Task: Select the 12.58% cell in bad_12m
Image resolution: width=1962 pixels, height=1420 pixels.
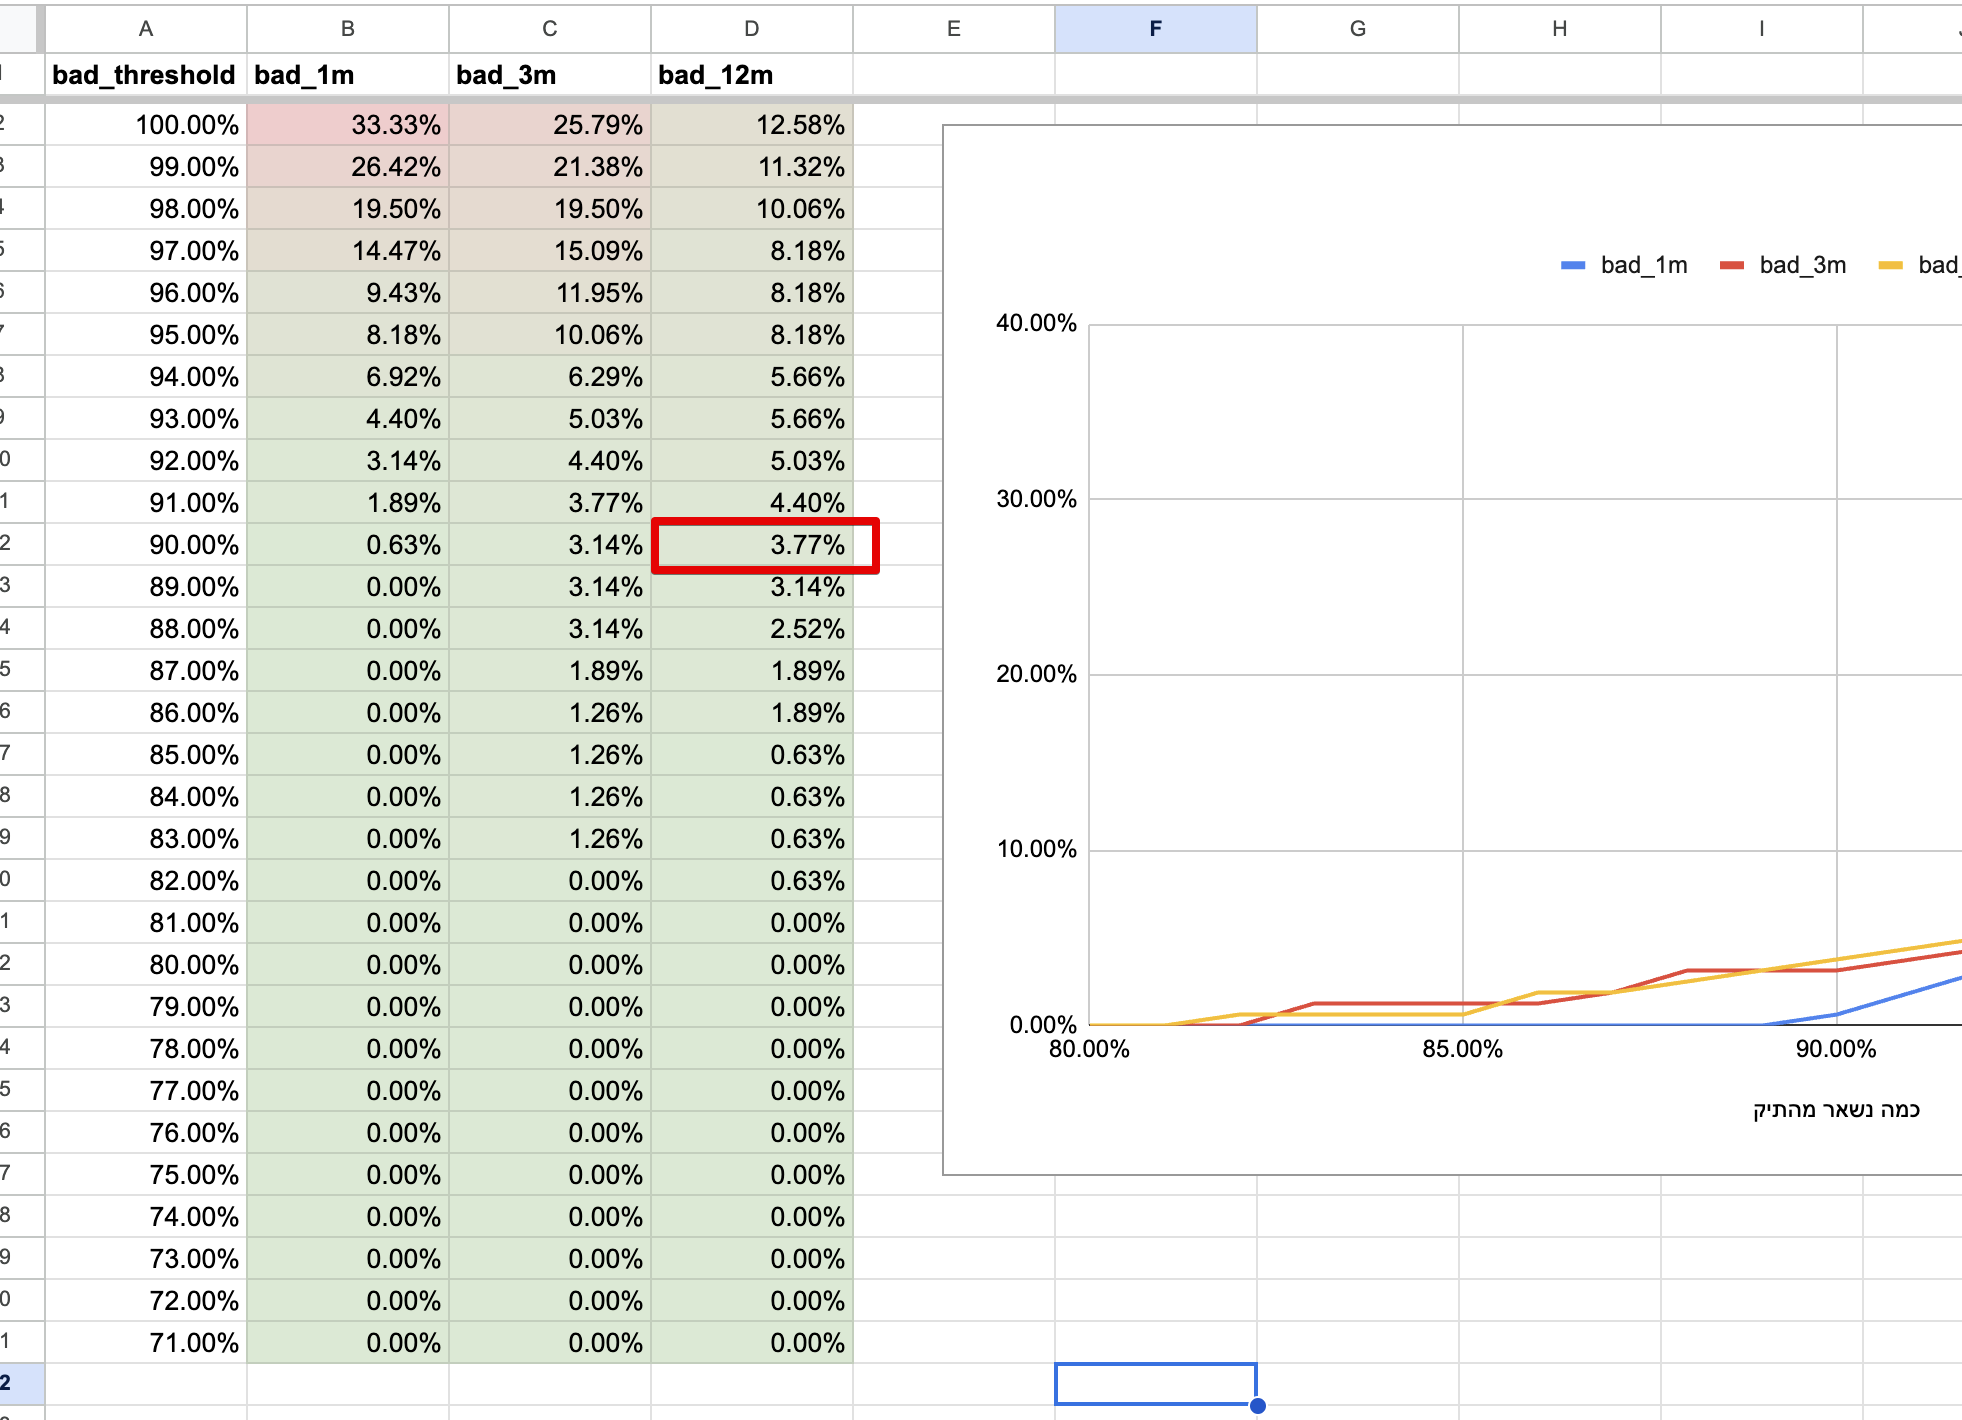Action: coord(751,125)
